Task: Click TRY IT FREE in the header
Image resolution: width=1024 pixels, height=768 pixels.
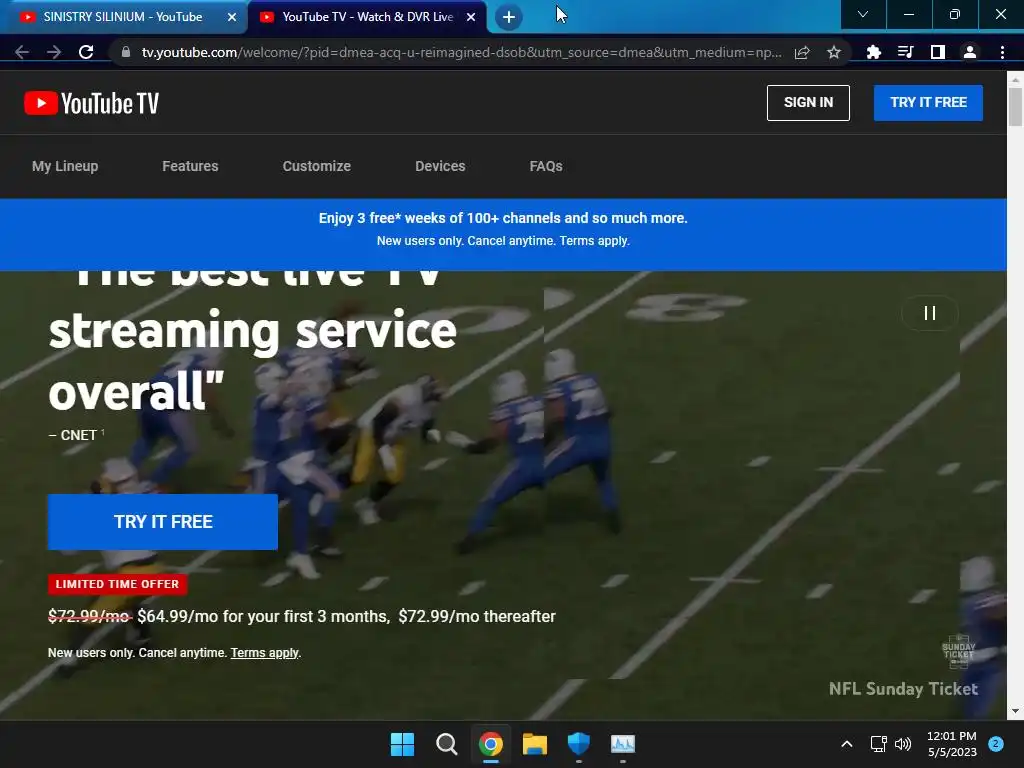Action: [x=928, y=103]
